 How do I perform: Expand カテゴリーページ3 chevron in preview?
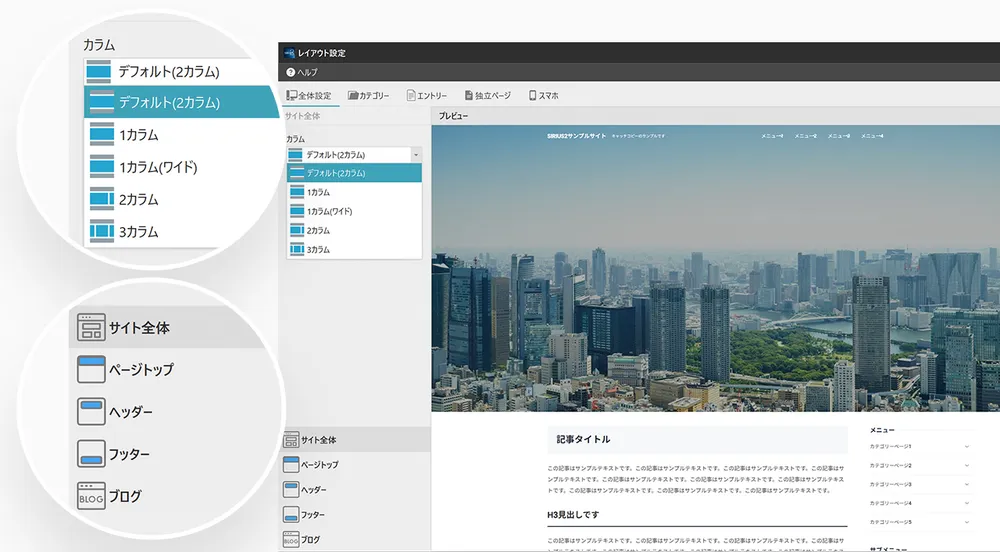[967, 484]
